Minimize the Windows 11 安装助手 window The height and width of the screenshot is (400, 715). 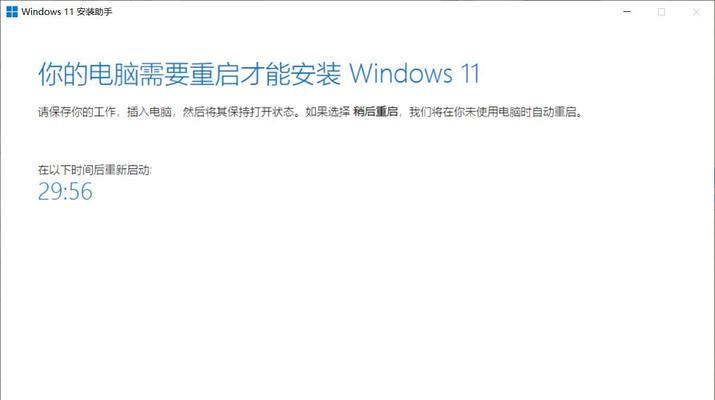627,12
